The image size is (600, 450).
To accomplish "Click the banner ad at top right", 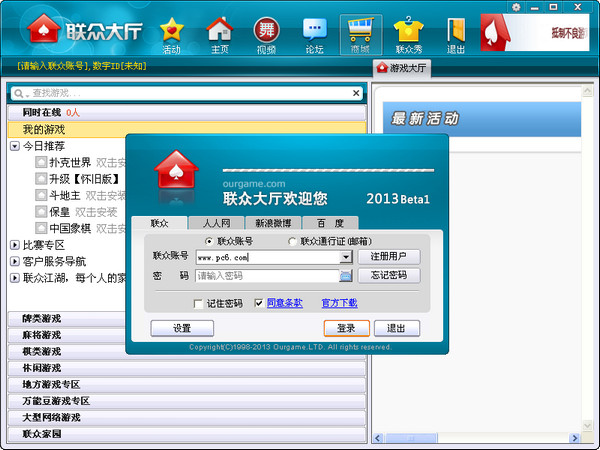I will [x=535, y=33].
